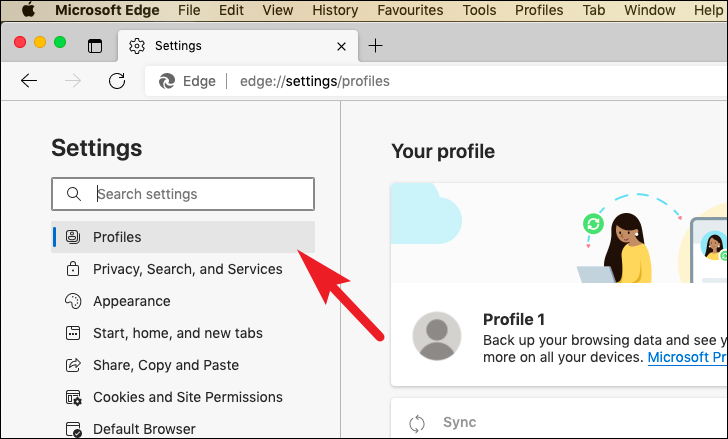
Task: Click the Profile 1 avatar picture
Action: 437,336
